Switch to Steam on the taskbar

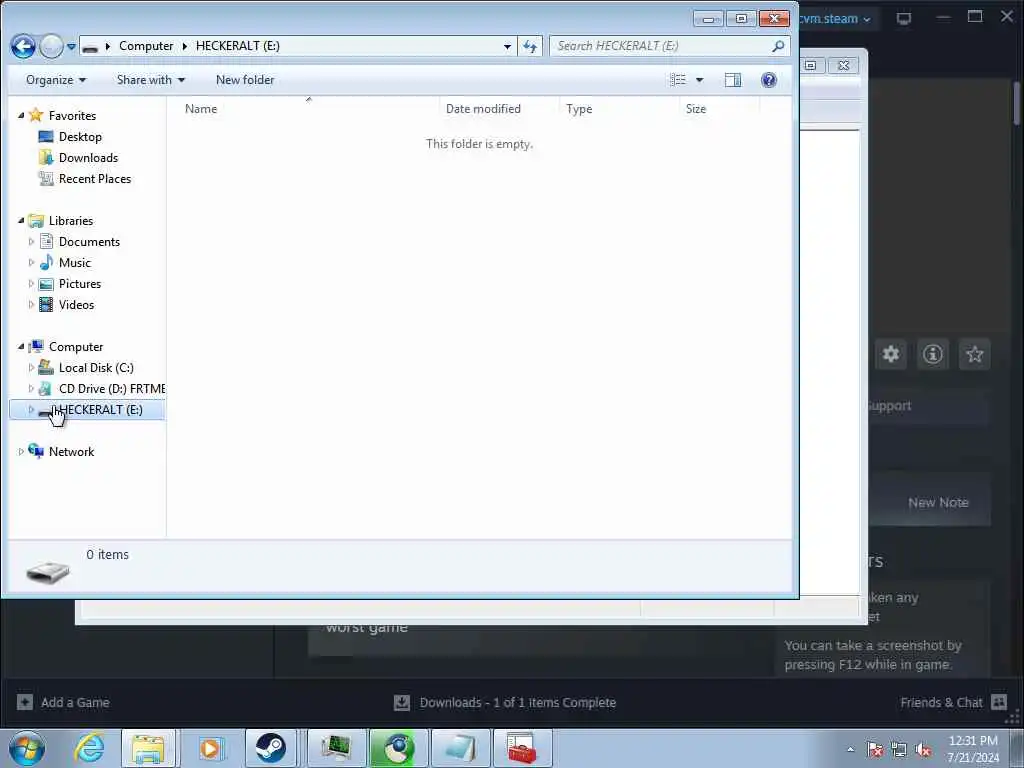[271, 748]
